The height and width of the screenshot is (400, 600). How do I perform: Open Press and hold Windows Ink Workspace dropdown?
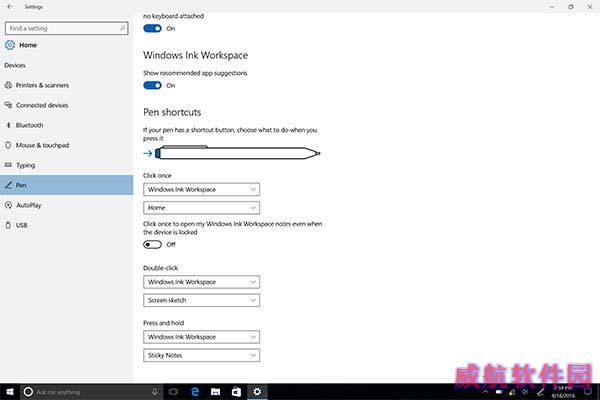[x=201, y=337]
